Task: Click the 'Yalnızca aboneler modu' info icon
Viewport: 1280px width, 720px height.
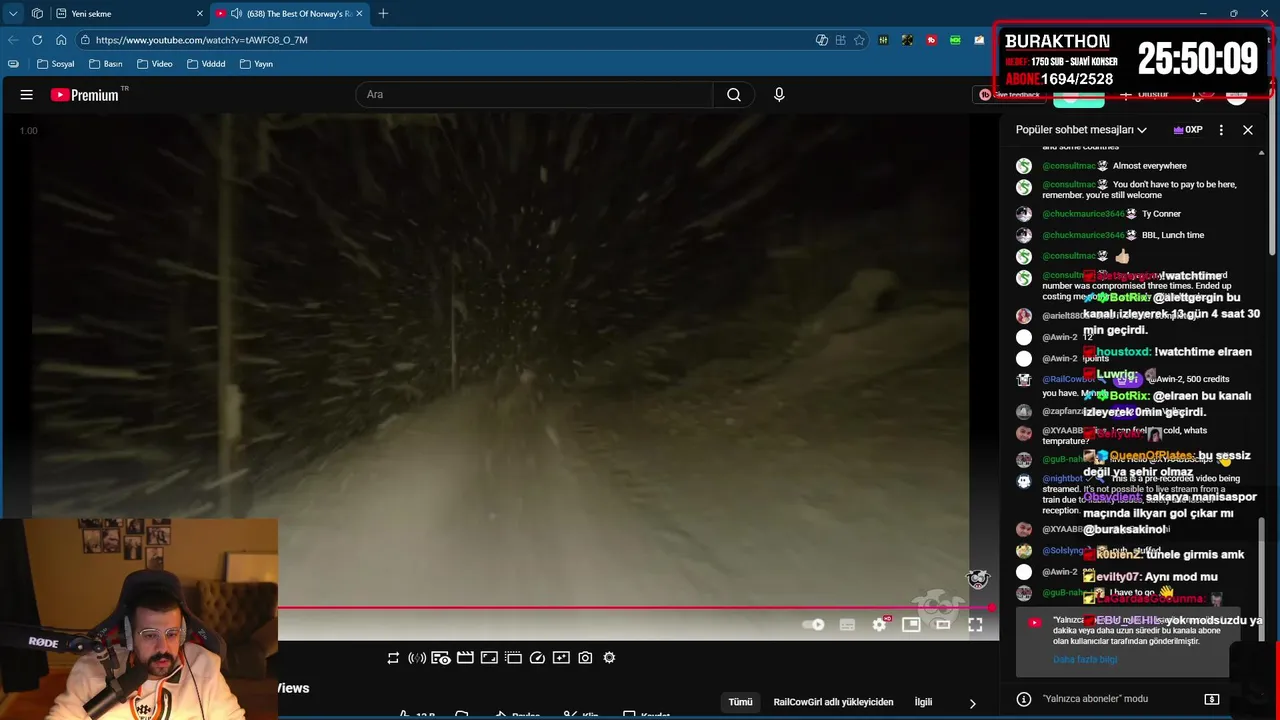Action: (1023, 699)
